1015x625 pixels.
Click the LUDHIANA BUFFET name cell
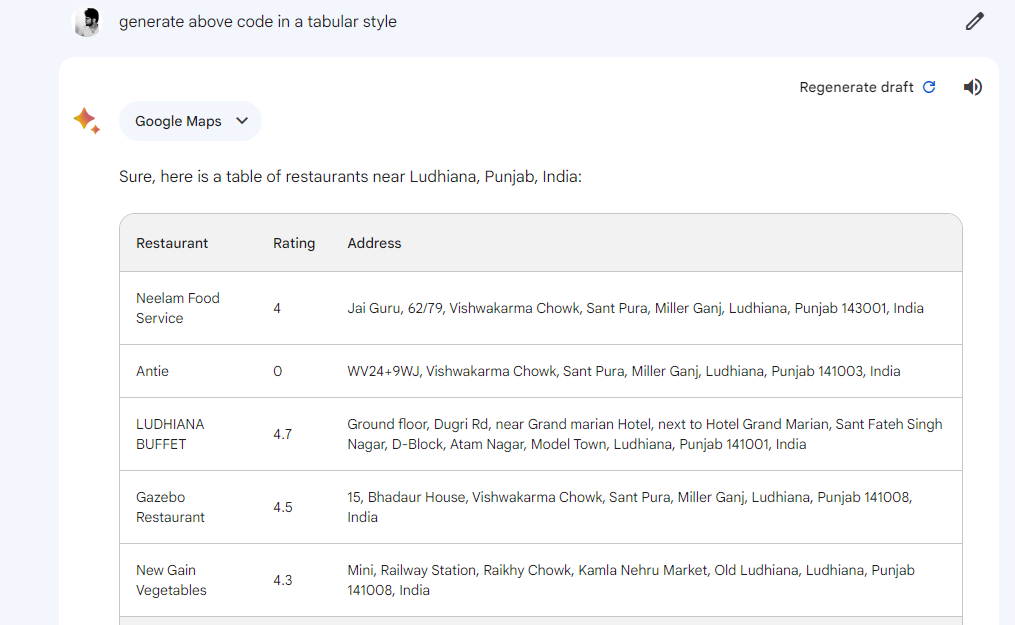[170, 434]
